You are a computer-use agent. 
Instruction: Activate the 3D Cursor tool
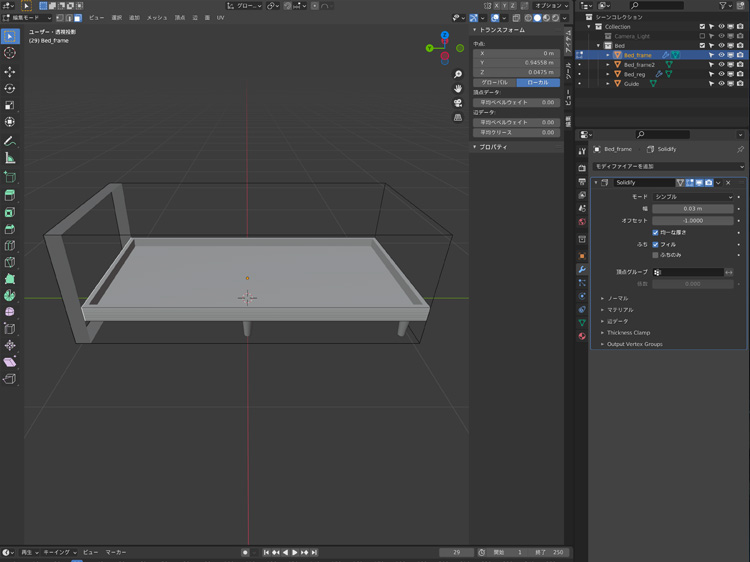pyautogui.click(x=10, y=53)
